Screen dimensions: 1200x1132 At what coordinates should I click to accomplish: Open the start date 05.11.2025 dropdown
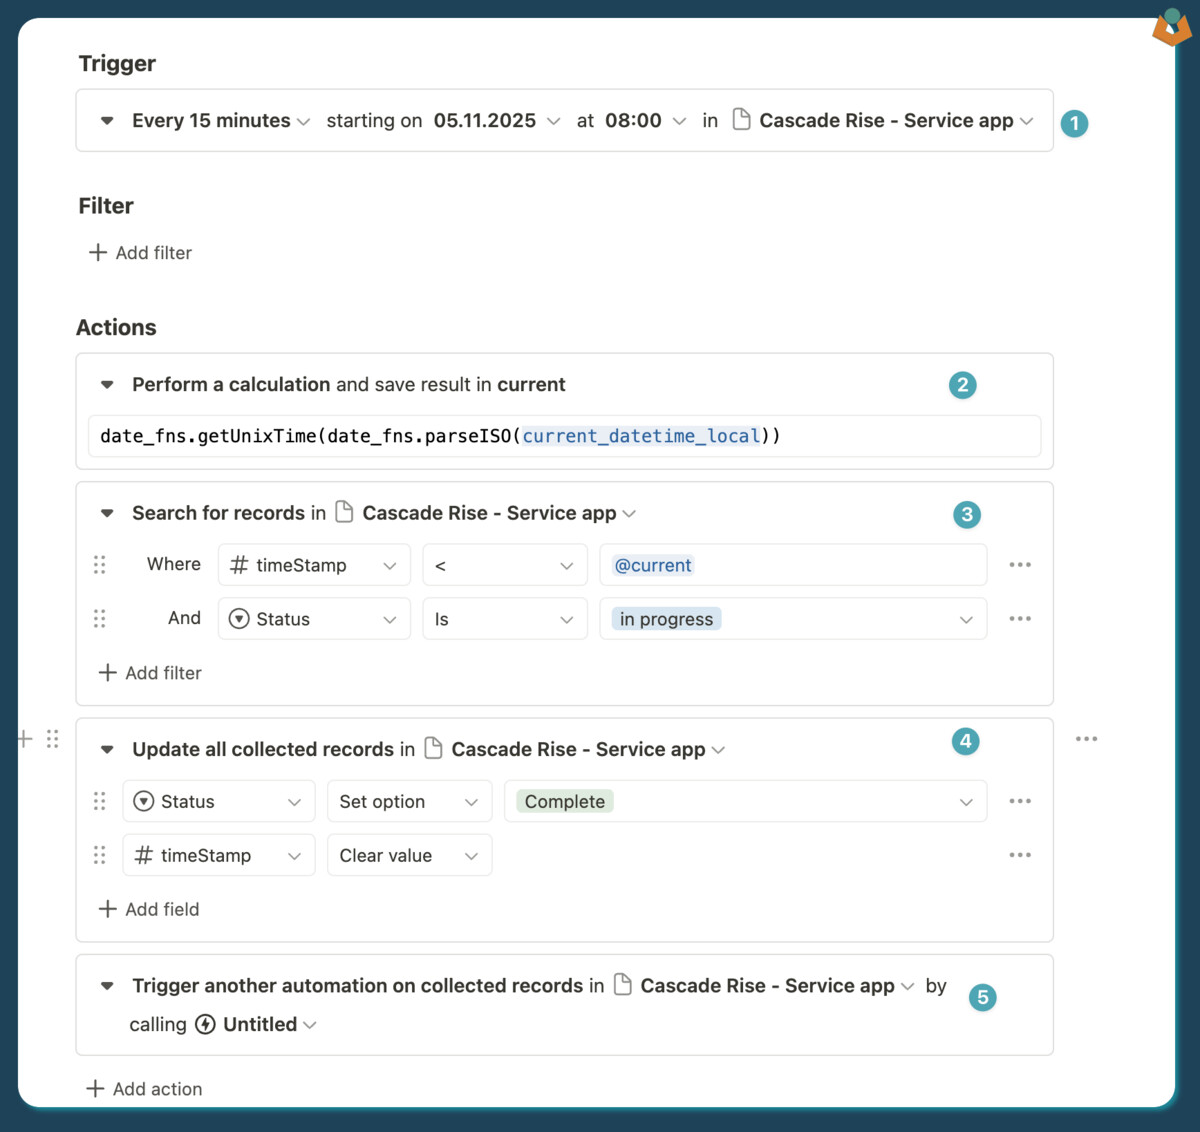tap(496, 121)
